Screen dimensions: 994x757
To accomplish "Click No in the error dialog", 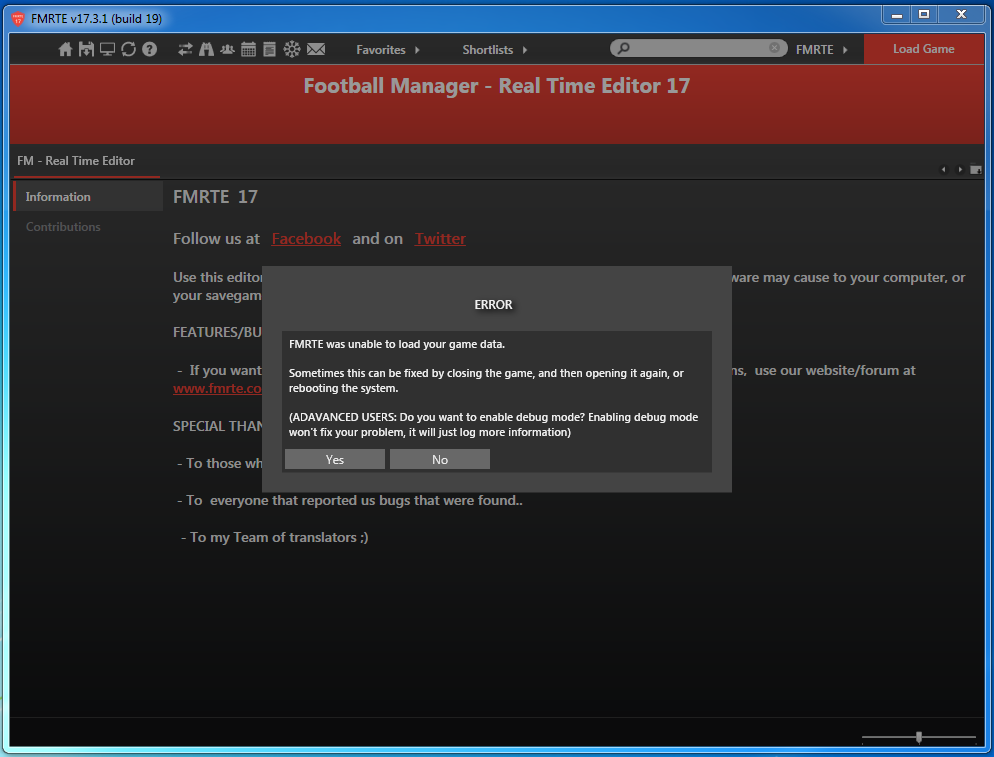I will click(440, 460).
